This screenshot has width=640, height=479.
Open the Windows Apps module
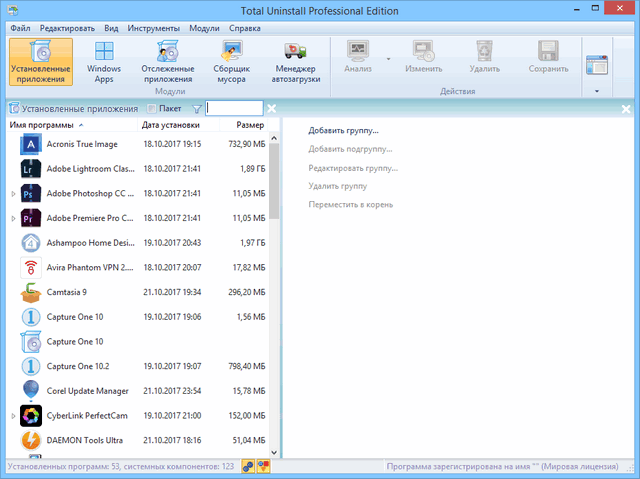[103, 62]
